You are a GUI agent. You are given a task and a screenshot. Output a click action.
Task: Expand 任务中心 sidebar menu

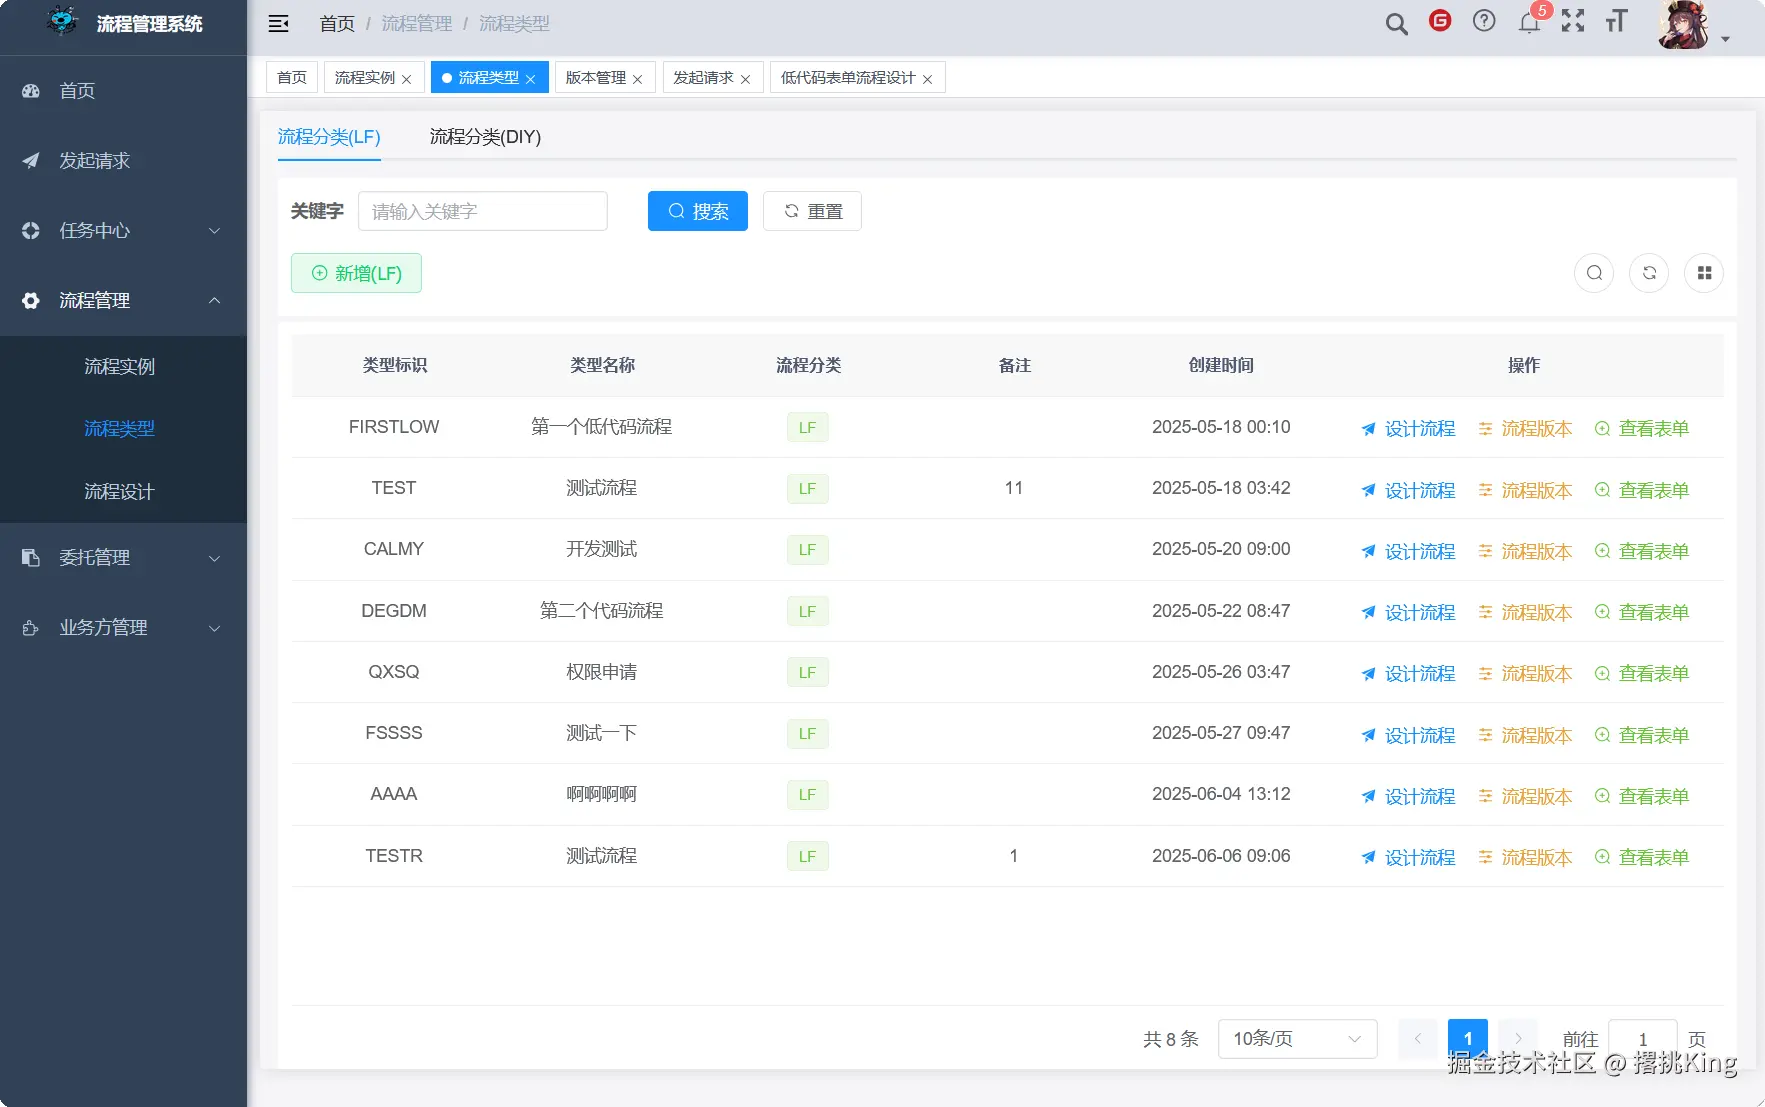[123, 231]
